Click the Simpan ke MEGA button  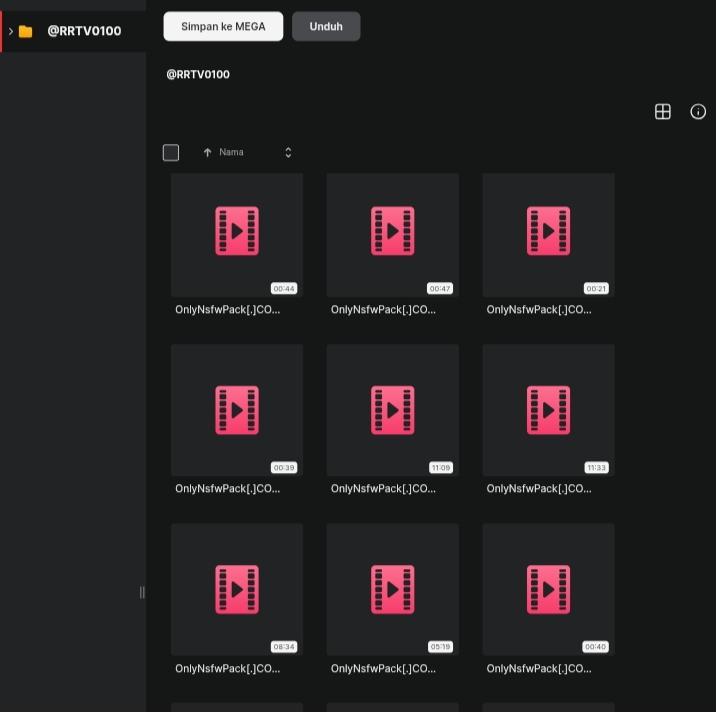coord(223,26)
